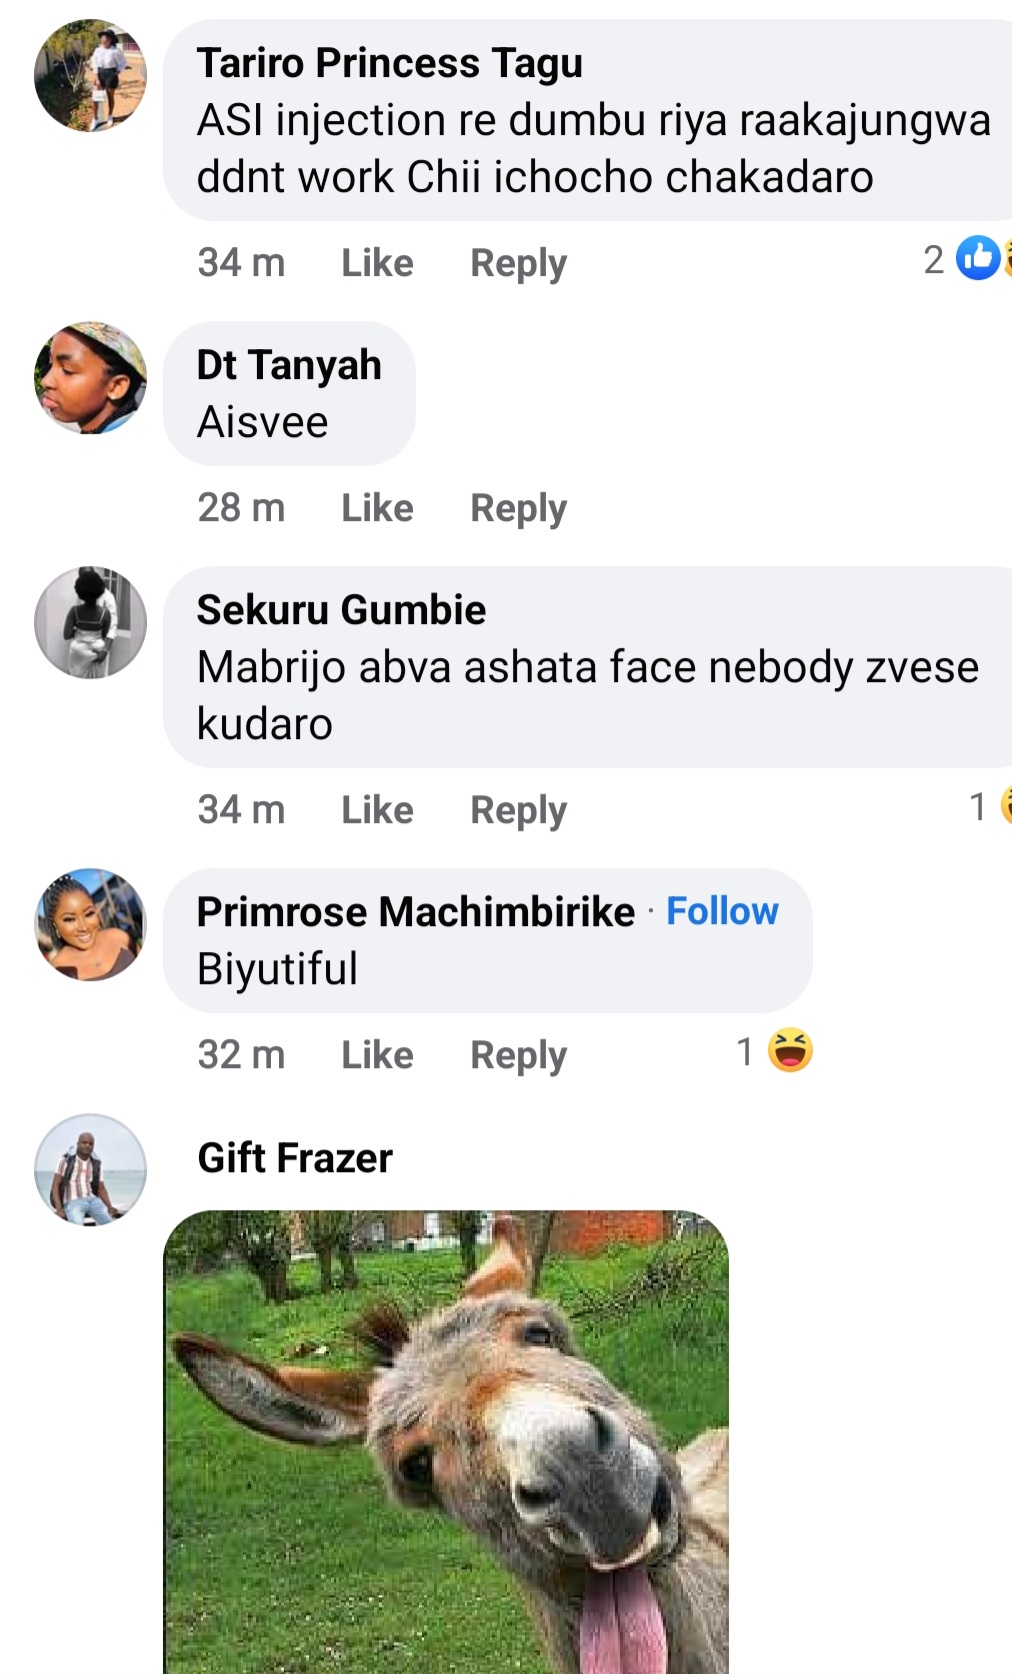Open Gift Frazer's donkey image
1012x1674 pixels.
click(446, 1440)
